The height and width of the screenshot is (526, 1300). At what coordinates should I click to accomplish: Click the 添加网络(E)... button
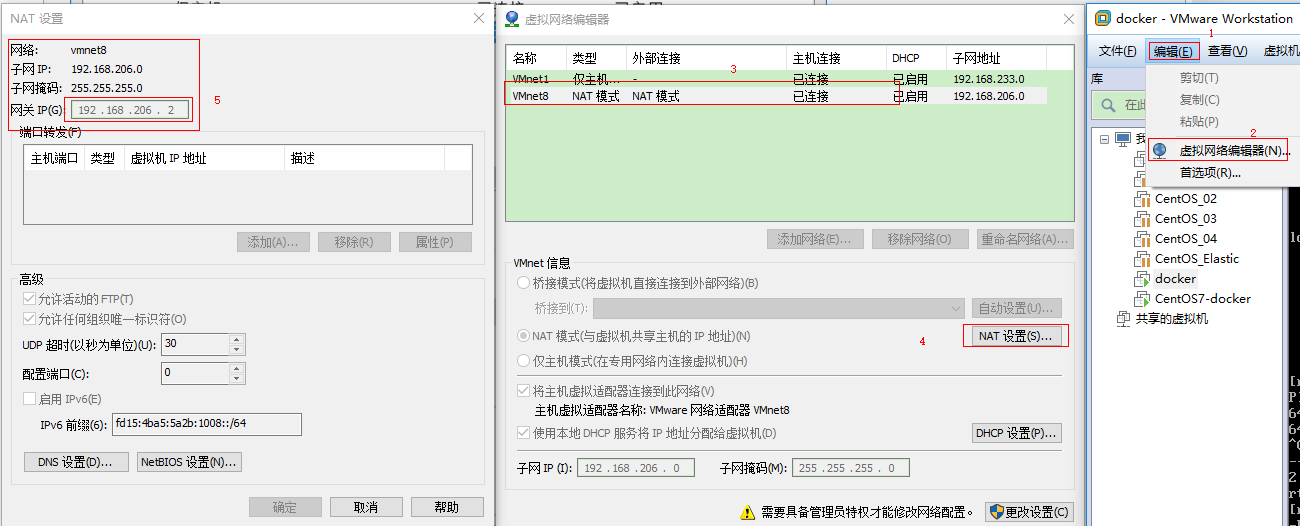point(815,240)
